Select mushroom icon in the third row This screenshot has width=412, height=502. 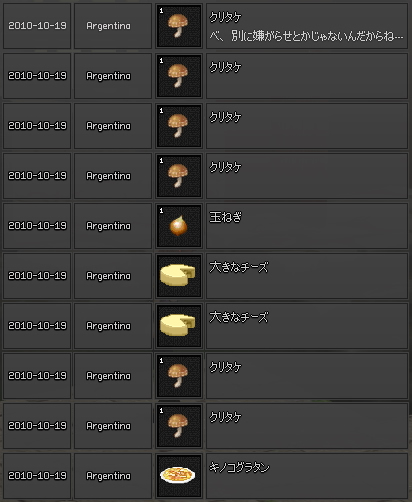click(179, 126)
